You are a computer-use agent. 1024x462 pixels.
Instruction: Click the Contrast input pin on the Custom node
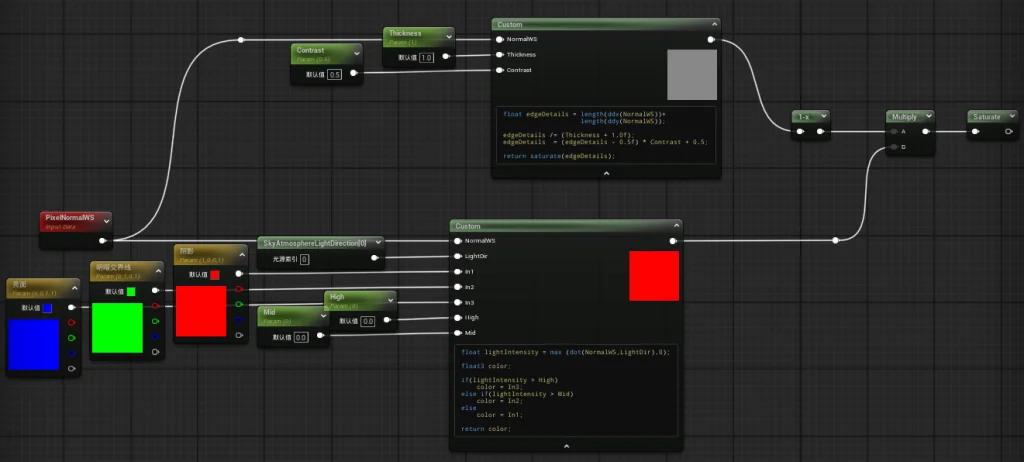[x=500, y=70]
